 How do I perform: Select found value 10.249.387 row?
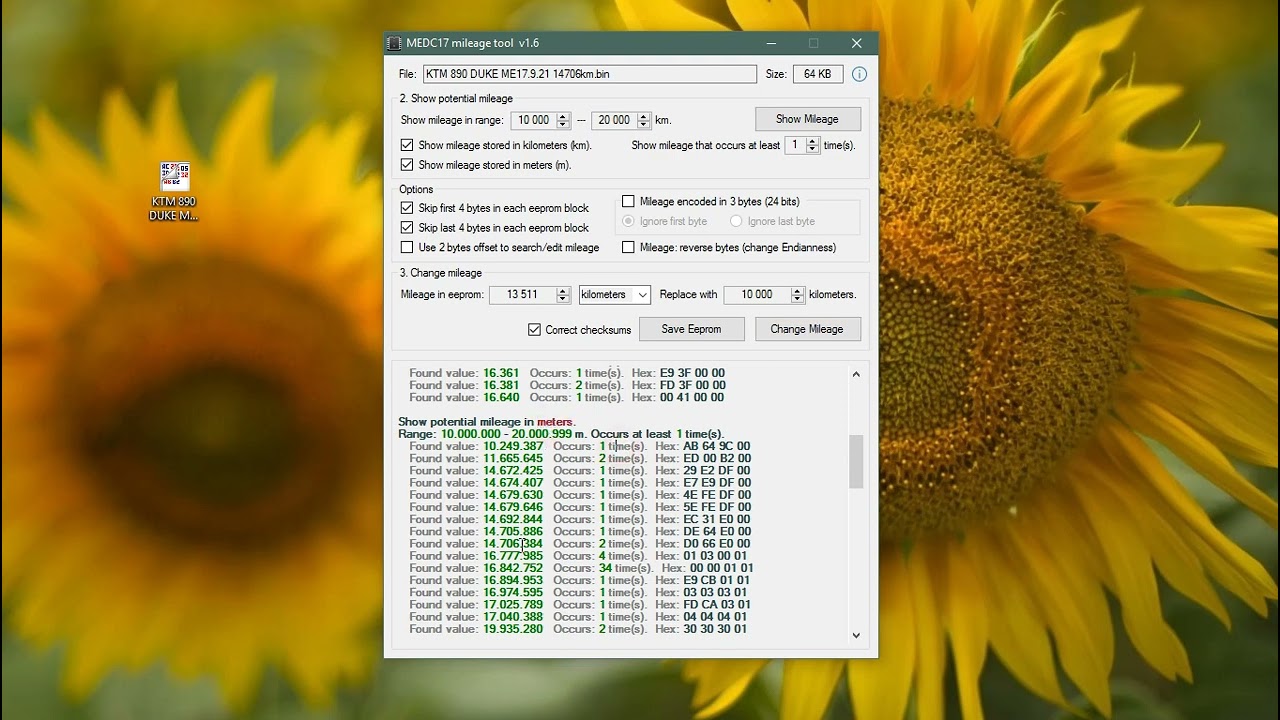click(580, 446)
